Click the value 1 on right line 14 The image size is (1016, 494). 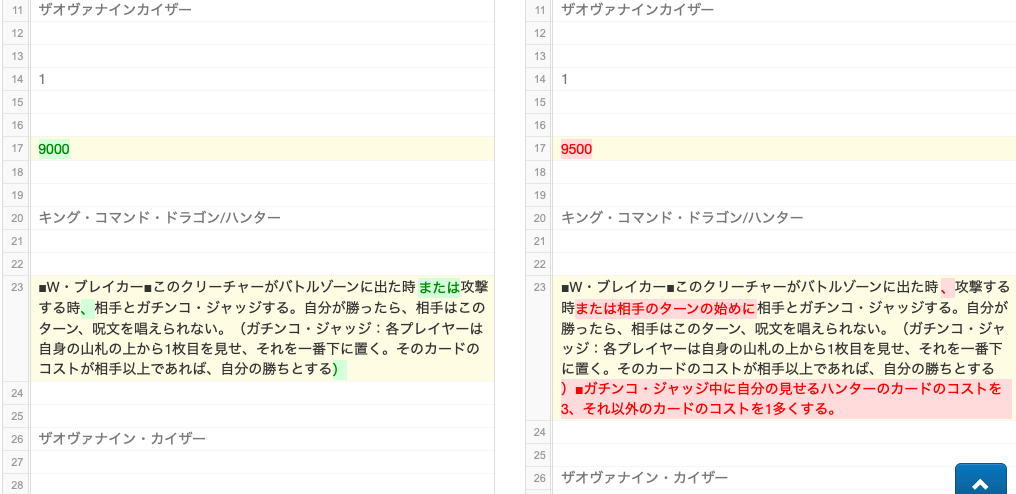point(564,79)
